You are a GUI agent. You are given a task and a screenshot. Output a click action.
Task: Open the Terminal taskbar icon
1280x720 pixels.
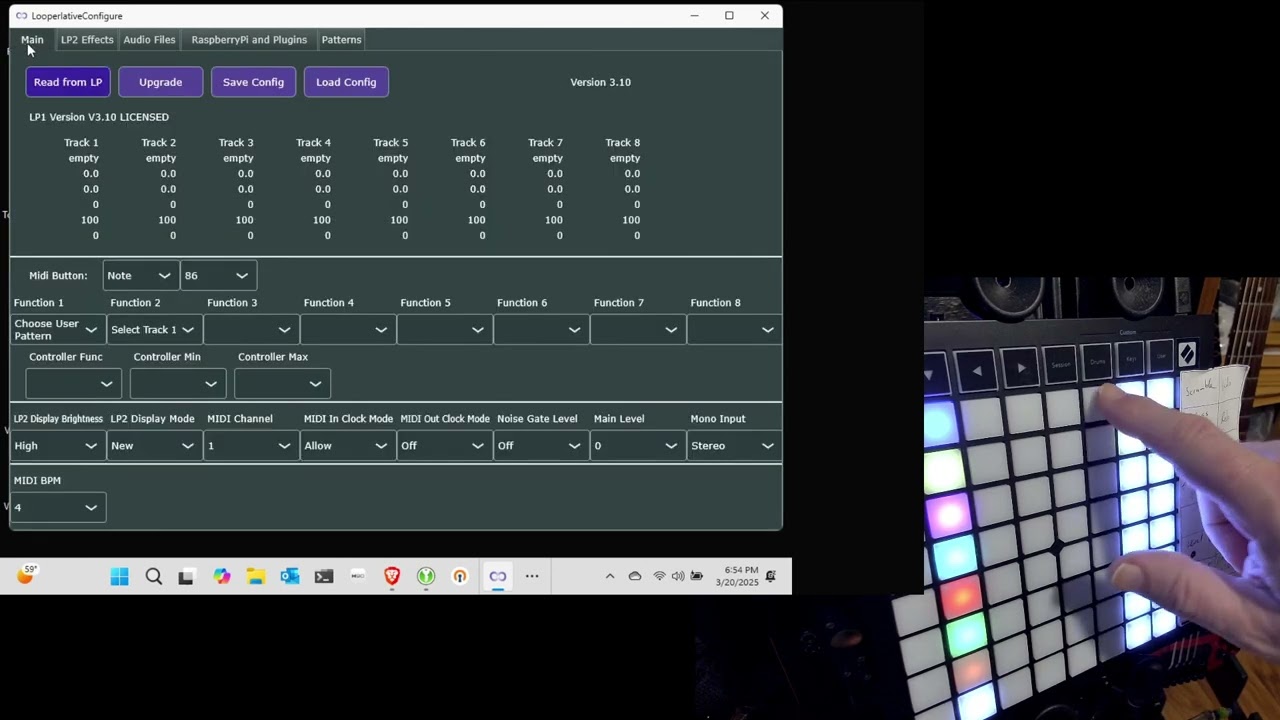(x=324, y=576)
